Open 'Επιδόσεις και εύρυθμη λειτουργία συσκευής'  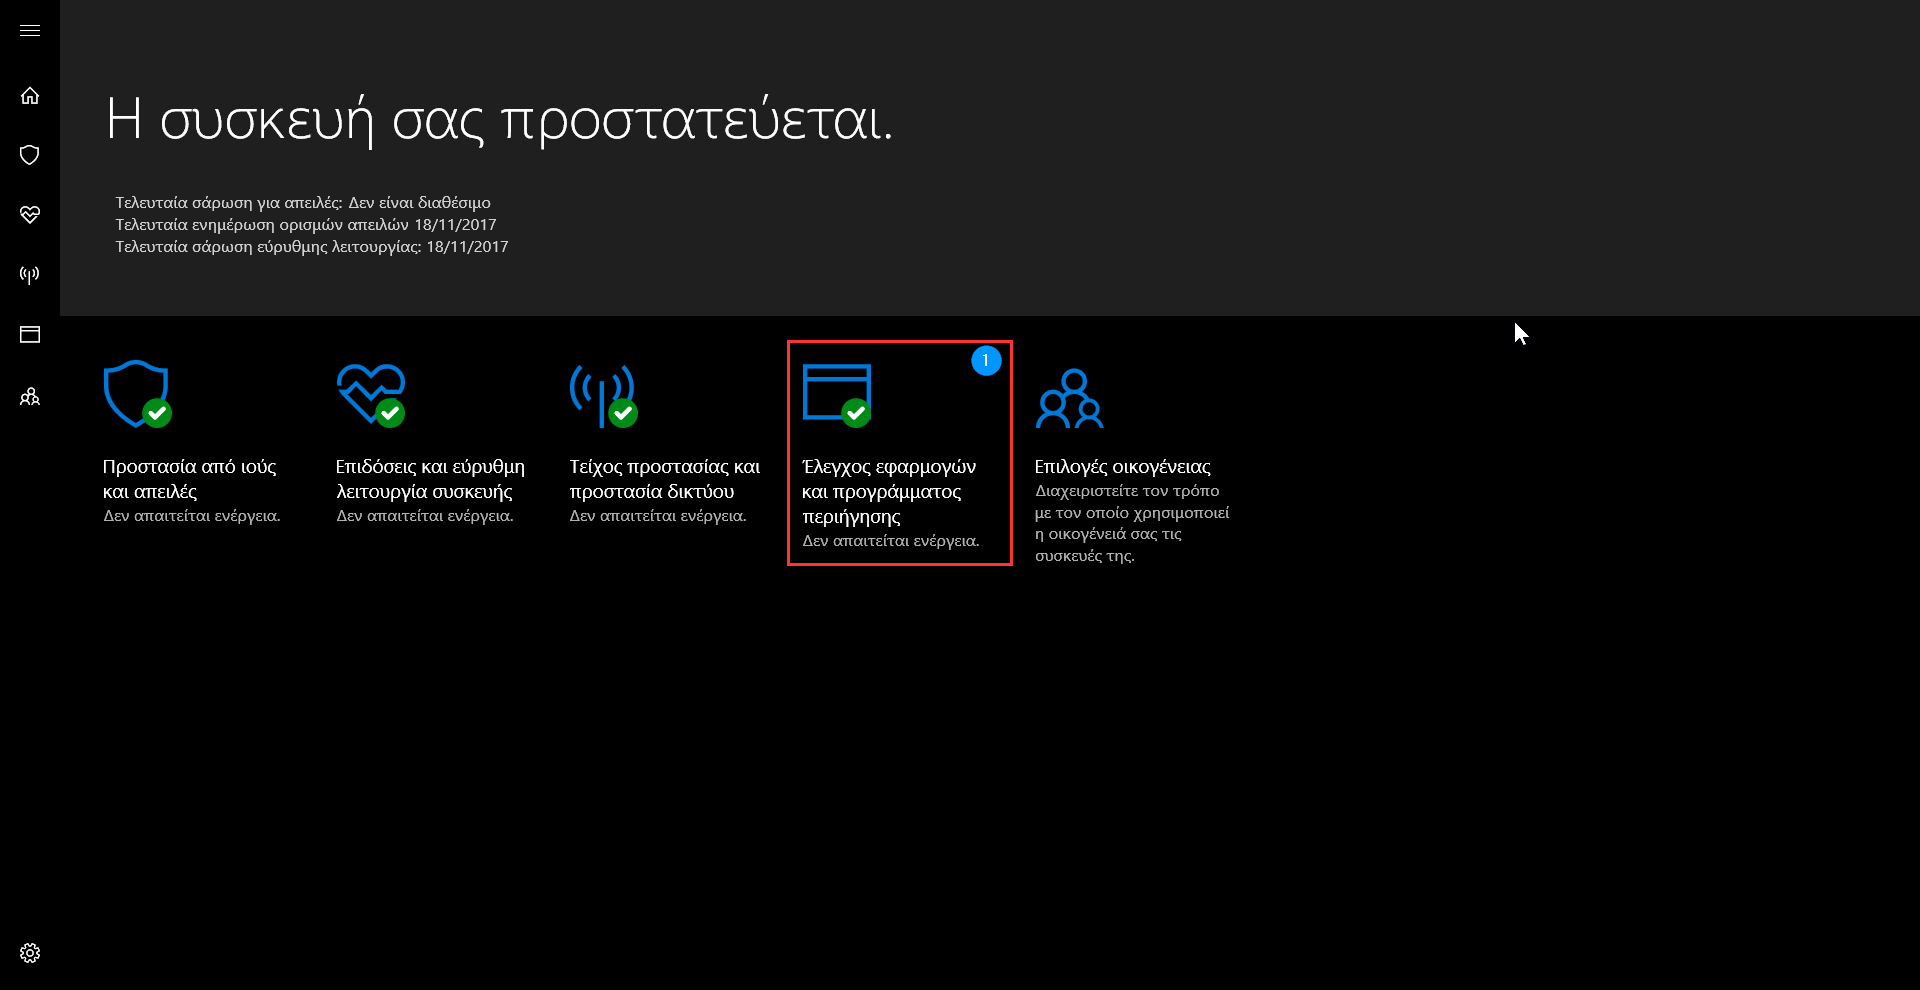[430, 479]
